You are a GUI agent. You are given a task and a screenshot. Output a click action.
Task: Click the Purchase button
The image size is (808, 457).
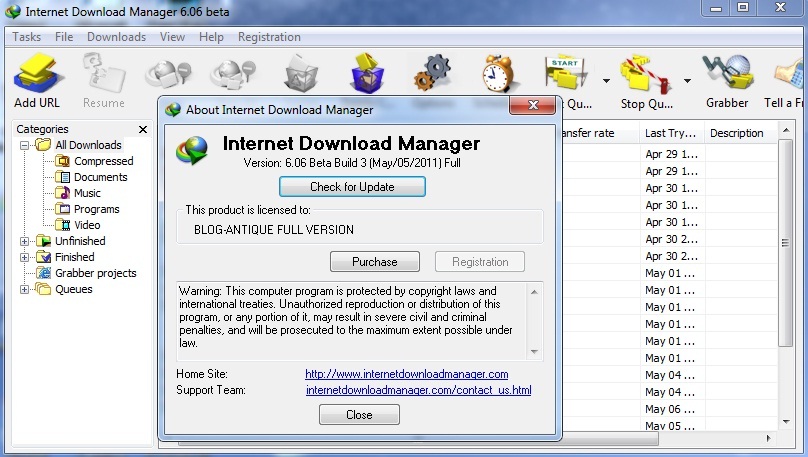(x=375, y=262)
